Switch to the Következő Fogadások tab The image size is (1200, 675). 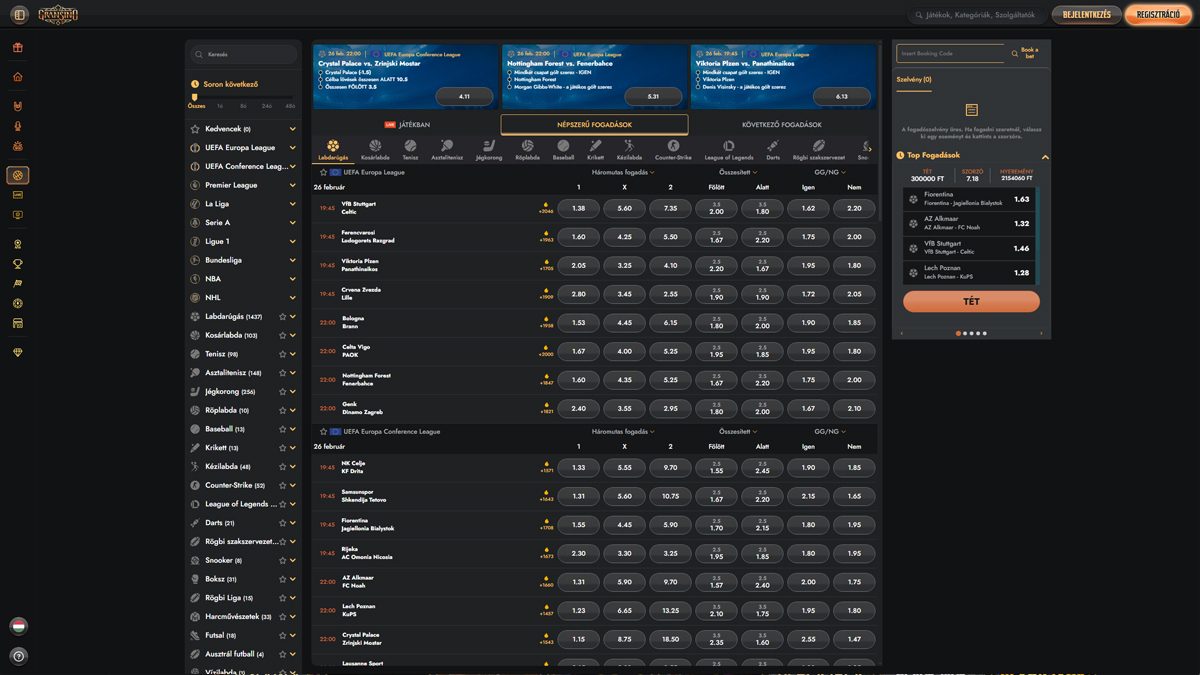(x=781, y=125)
